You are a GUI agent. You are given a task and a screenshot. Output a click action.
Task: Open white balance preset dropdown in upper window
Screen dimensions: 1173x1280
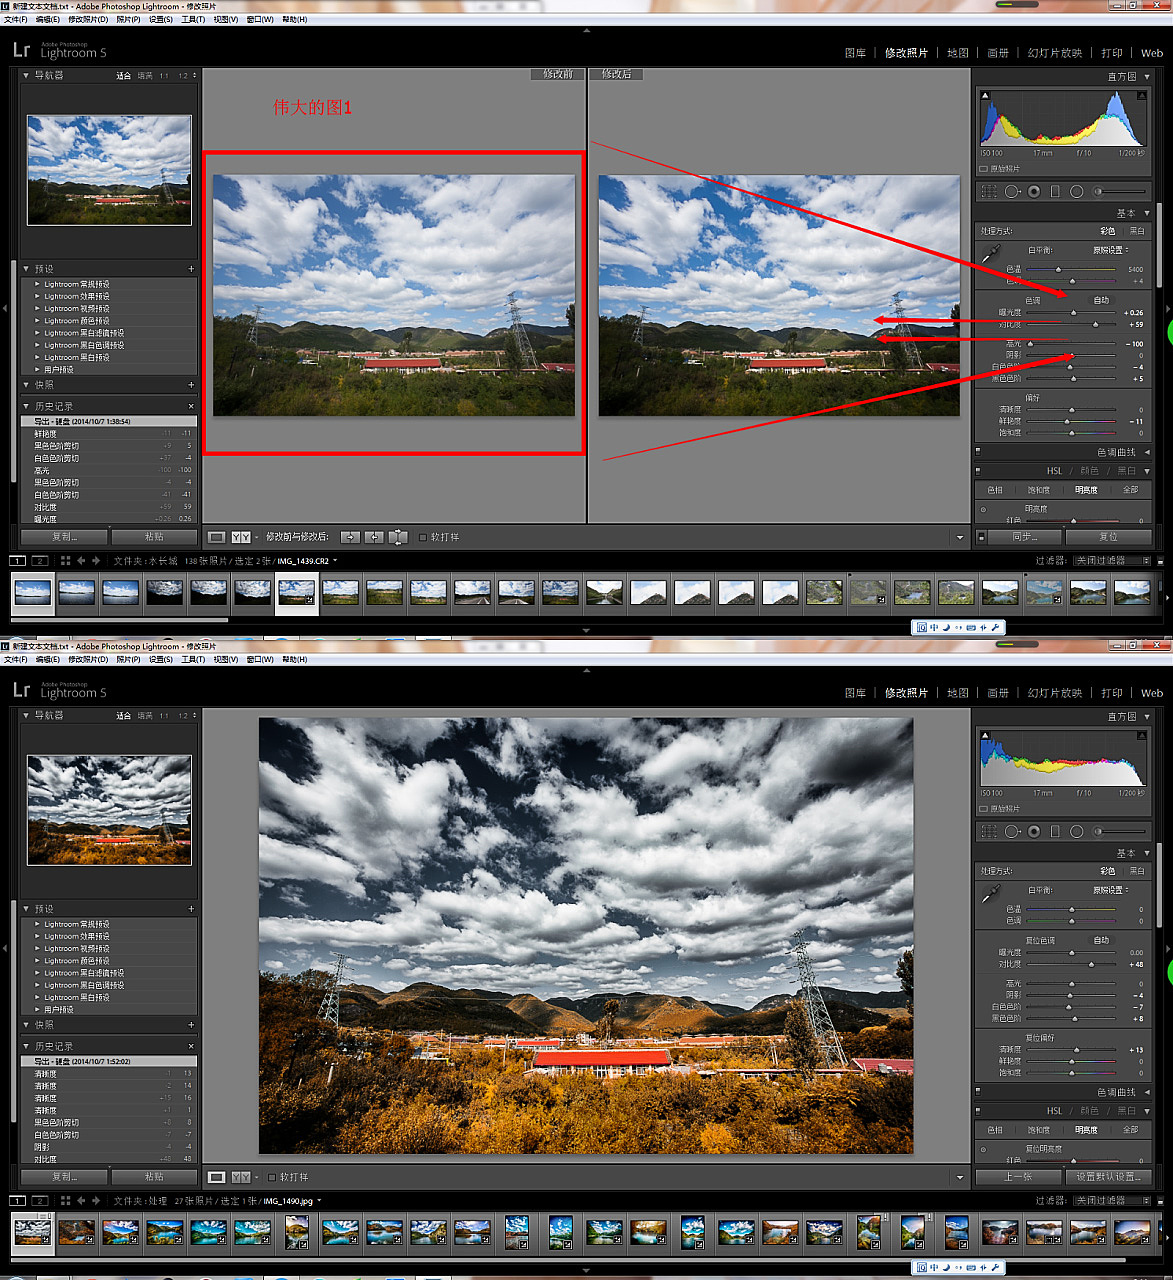pos(1110,250)
